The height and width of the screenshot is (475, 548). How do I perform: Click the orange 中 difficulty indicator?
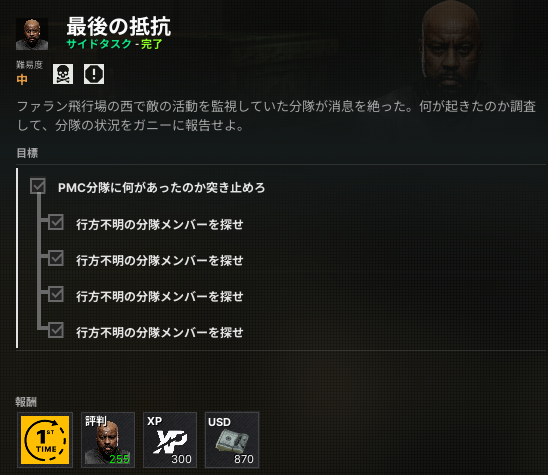[x=22, y=79]
